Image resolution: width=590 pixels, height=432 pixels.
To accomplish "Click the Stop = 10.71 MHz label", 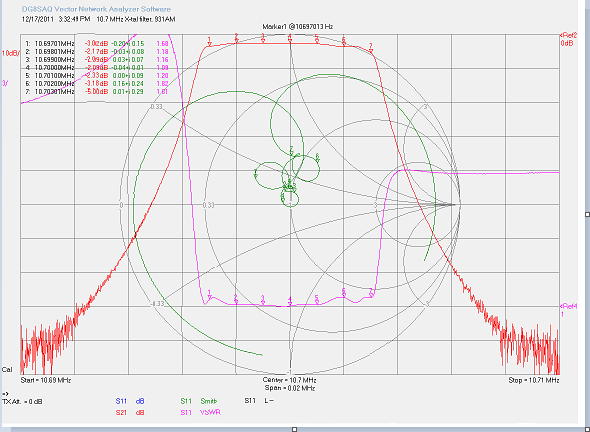I will 534,380.
